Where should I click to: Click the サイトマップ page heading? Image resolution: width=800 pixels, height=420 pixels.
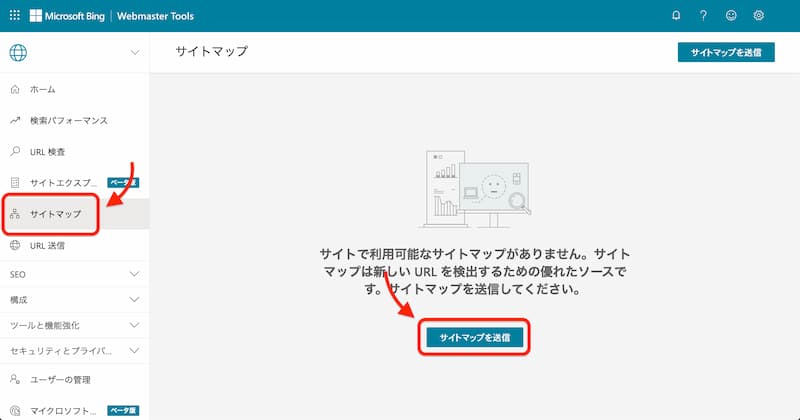tap(212, 51)
